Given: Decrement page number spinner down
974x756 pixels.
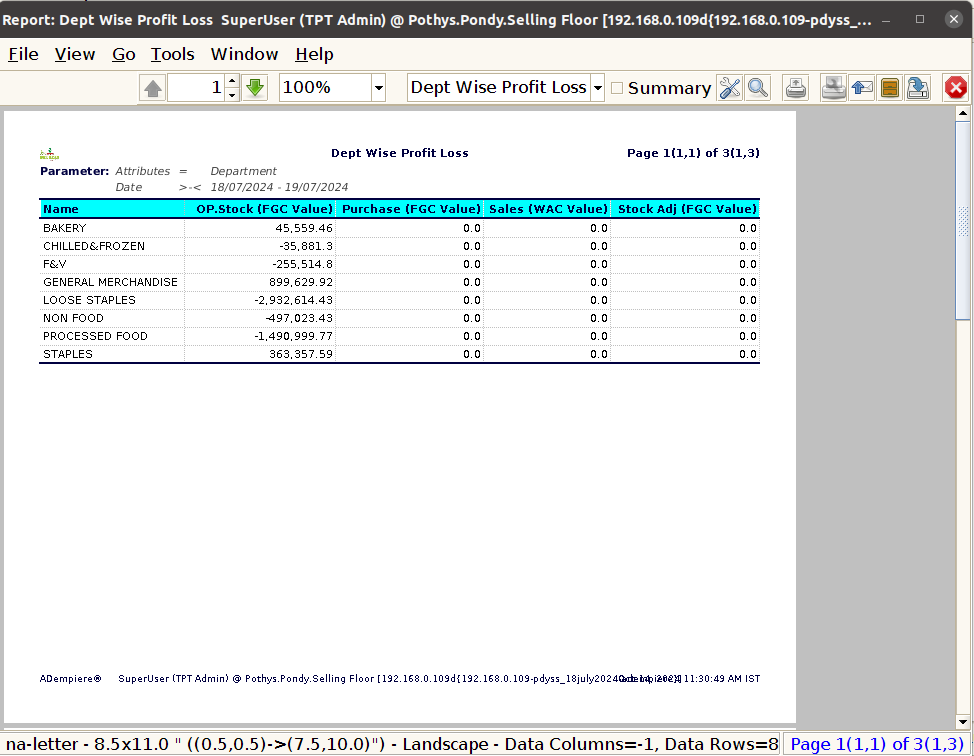Looking at the screenshot, I should (232, 94).
